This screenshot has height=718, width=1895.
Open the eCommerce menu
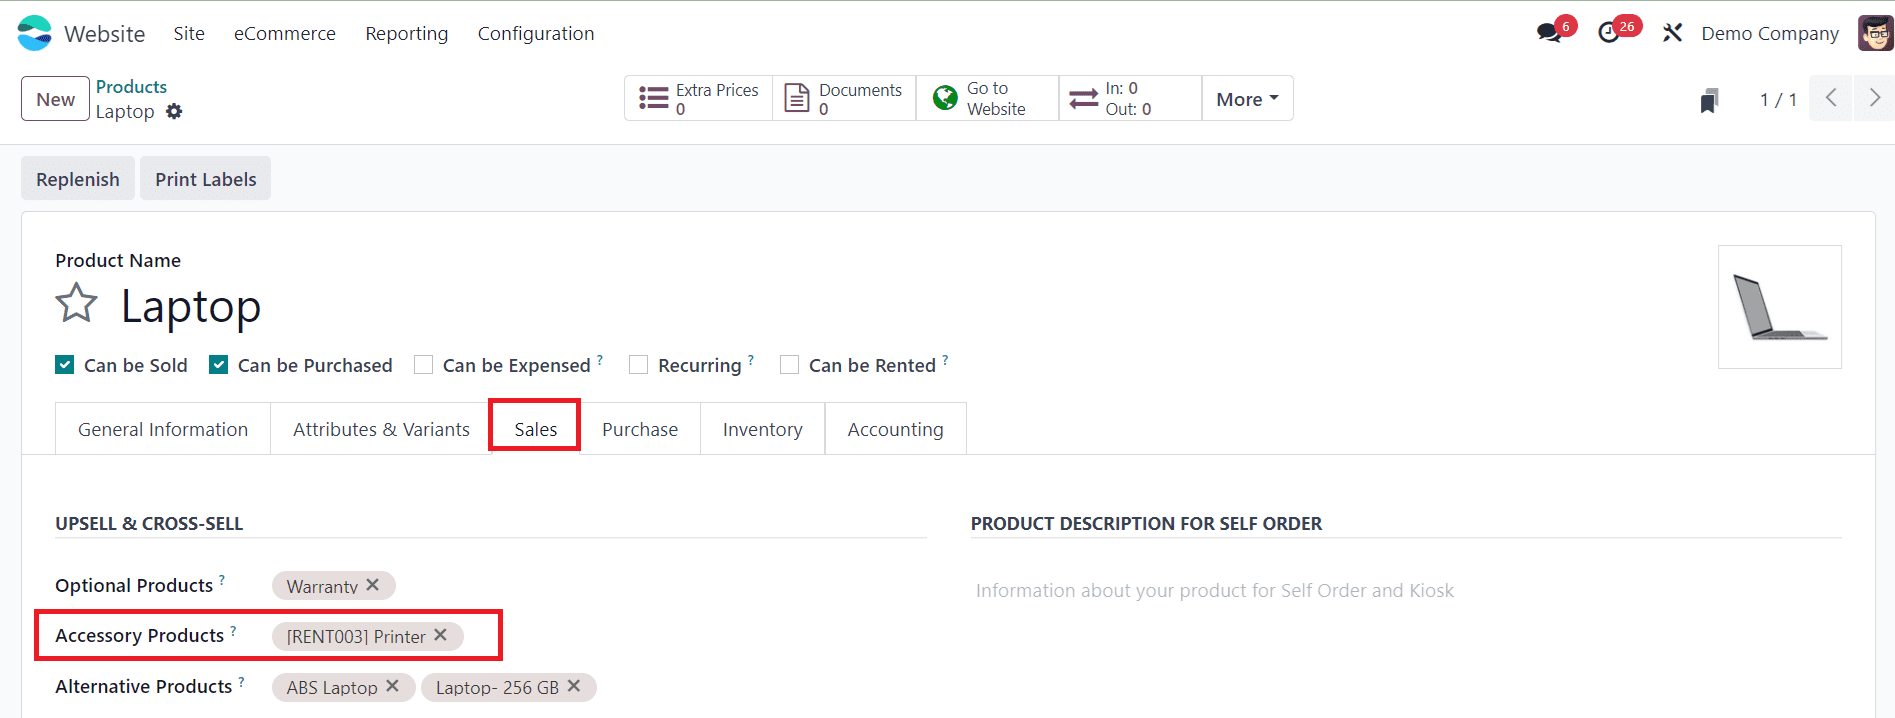tap(285, 33)
